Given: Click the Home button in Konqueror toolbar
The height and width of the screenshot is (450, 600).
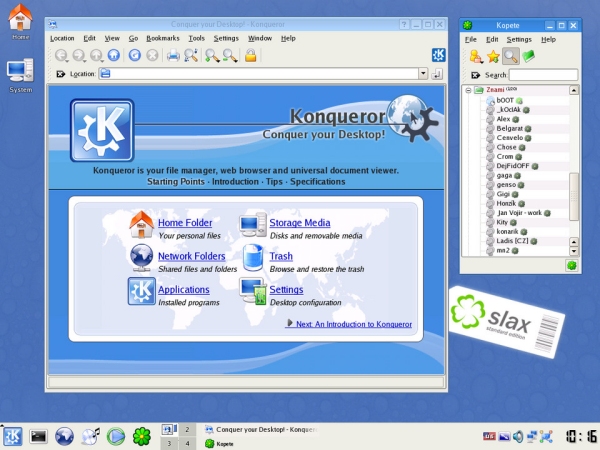Looking at the screenshot, I should tap(114, 56).
